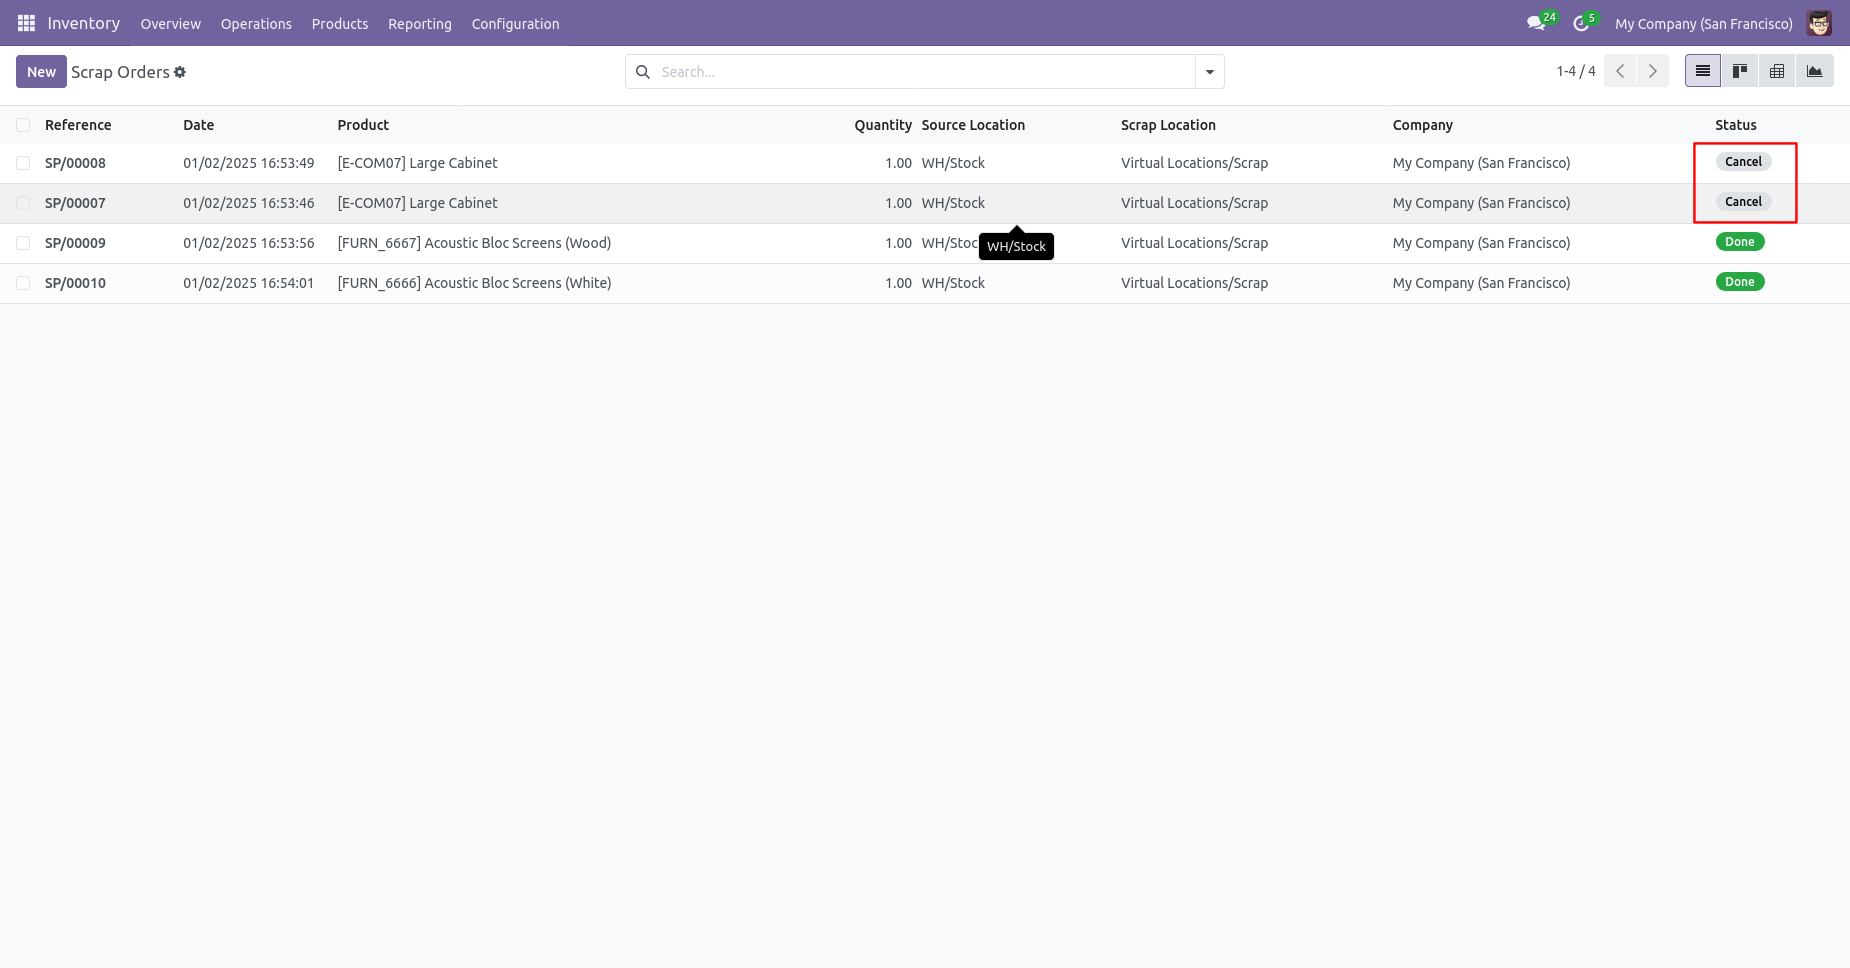Open the company switcher My Company (San Francisco)
This screenshot has width=1850, height=968.
pos(1703,24)
